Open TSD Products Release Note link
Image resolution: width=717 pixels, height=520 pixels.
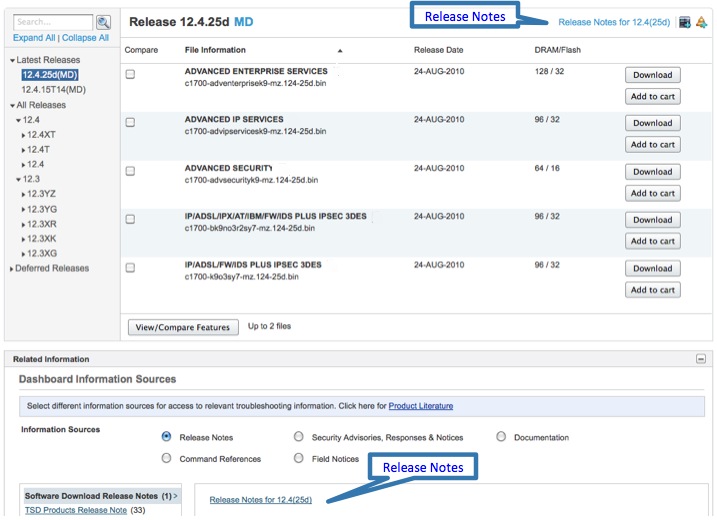[75, 510]
